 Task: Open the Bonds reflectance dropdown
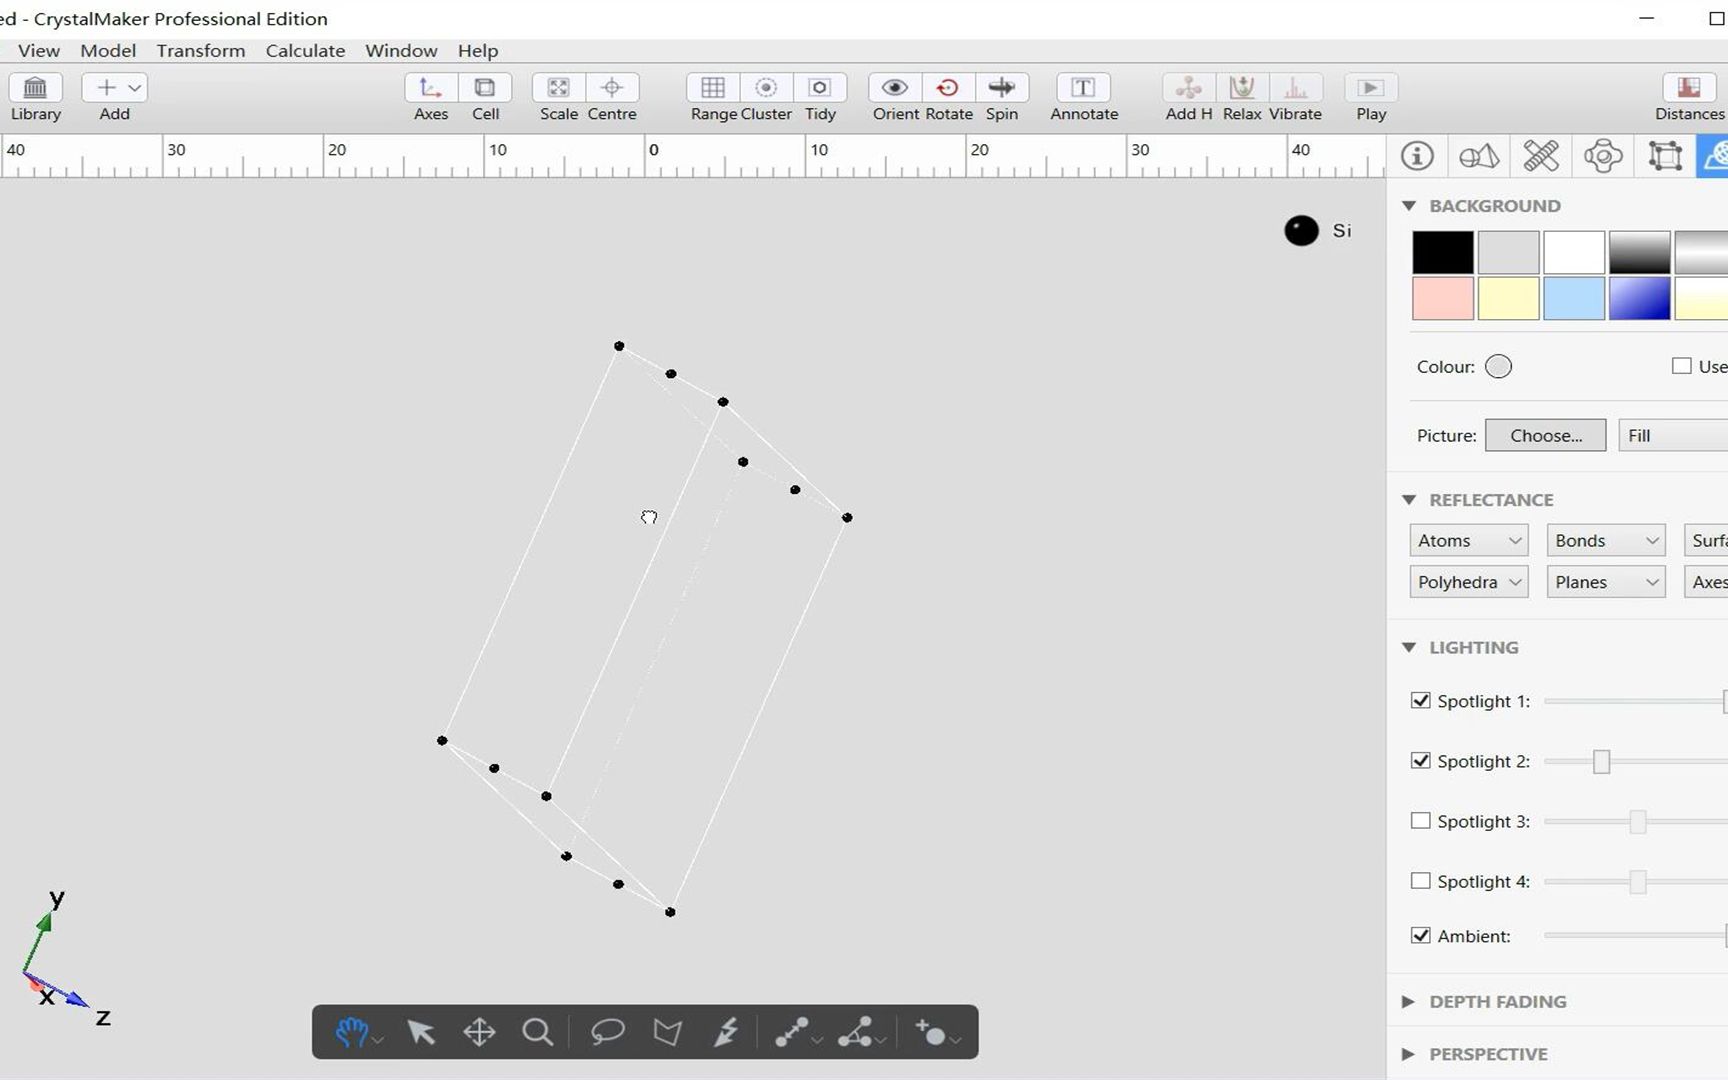(1605, 539)
